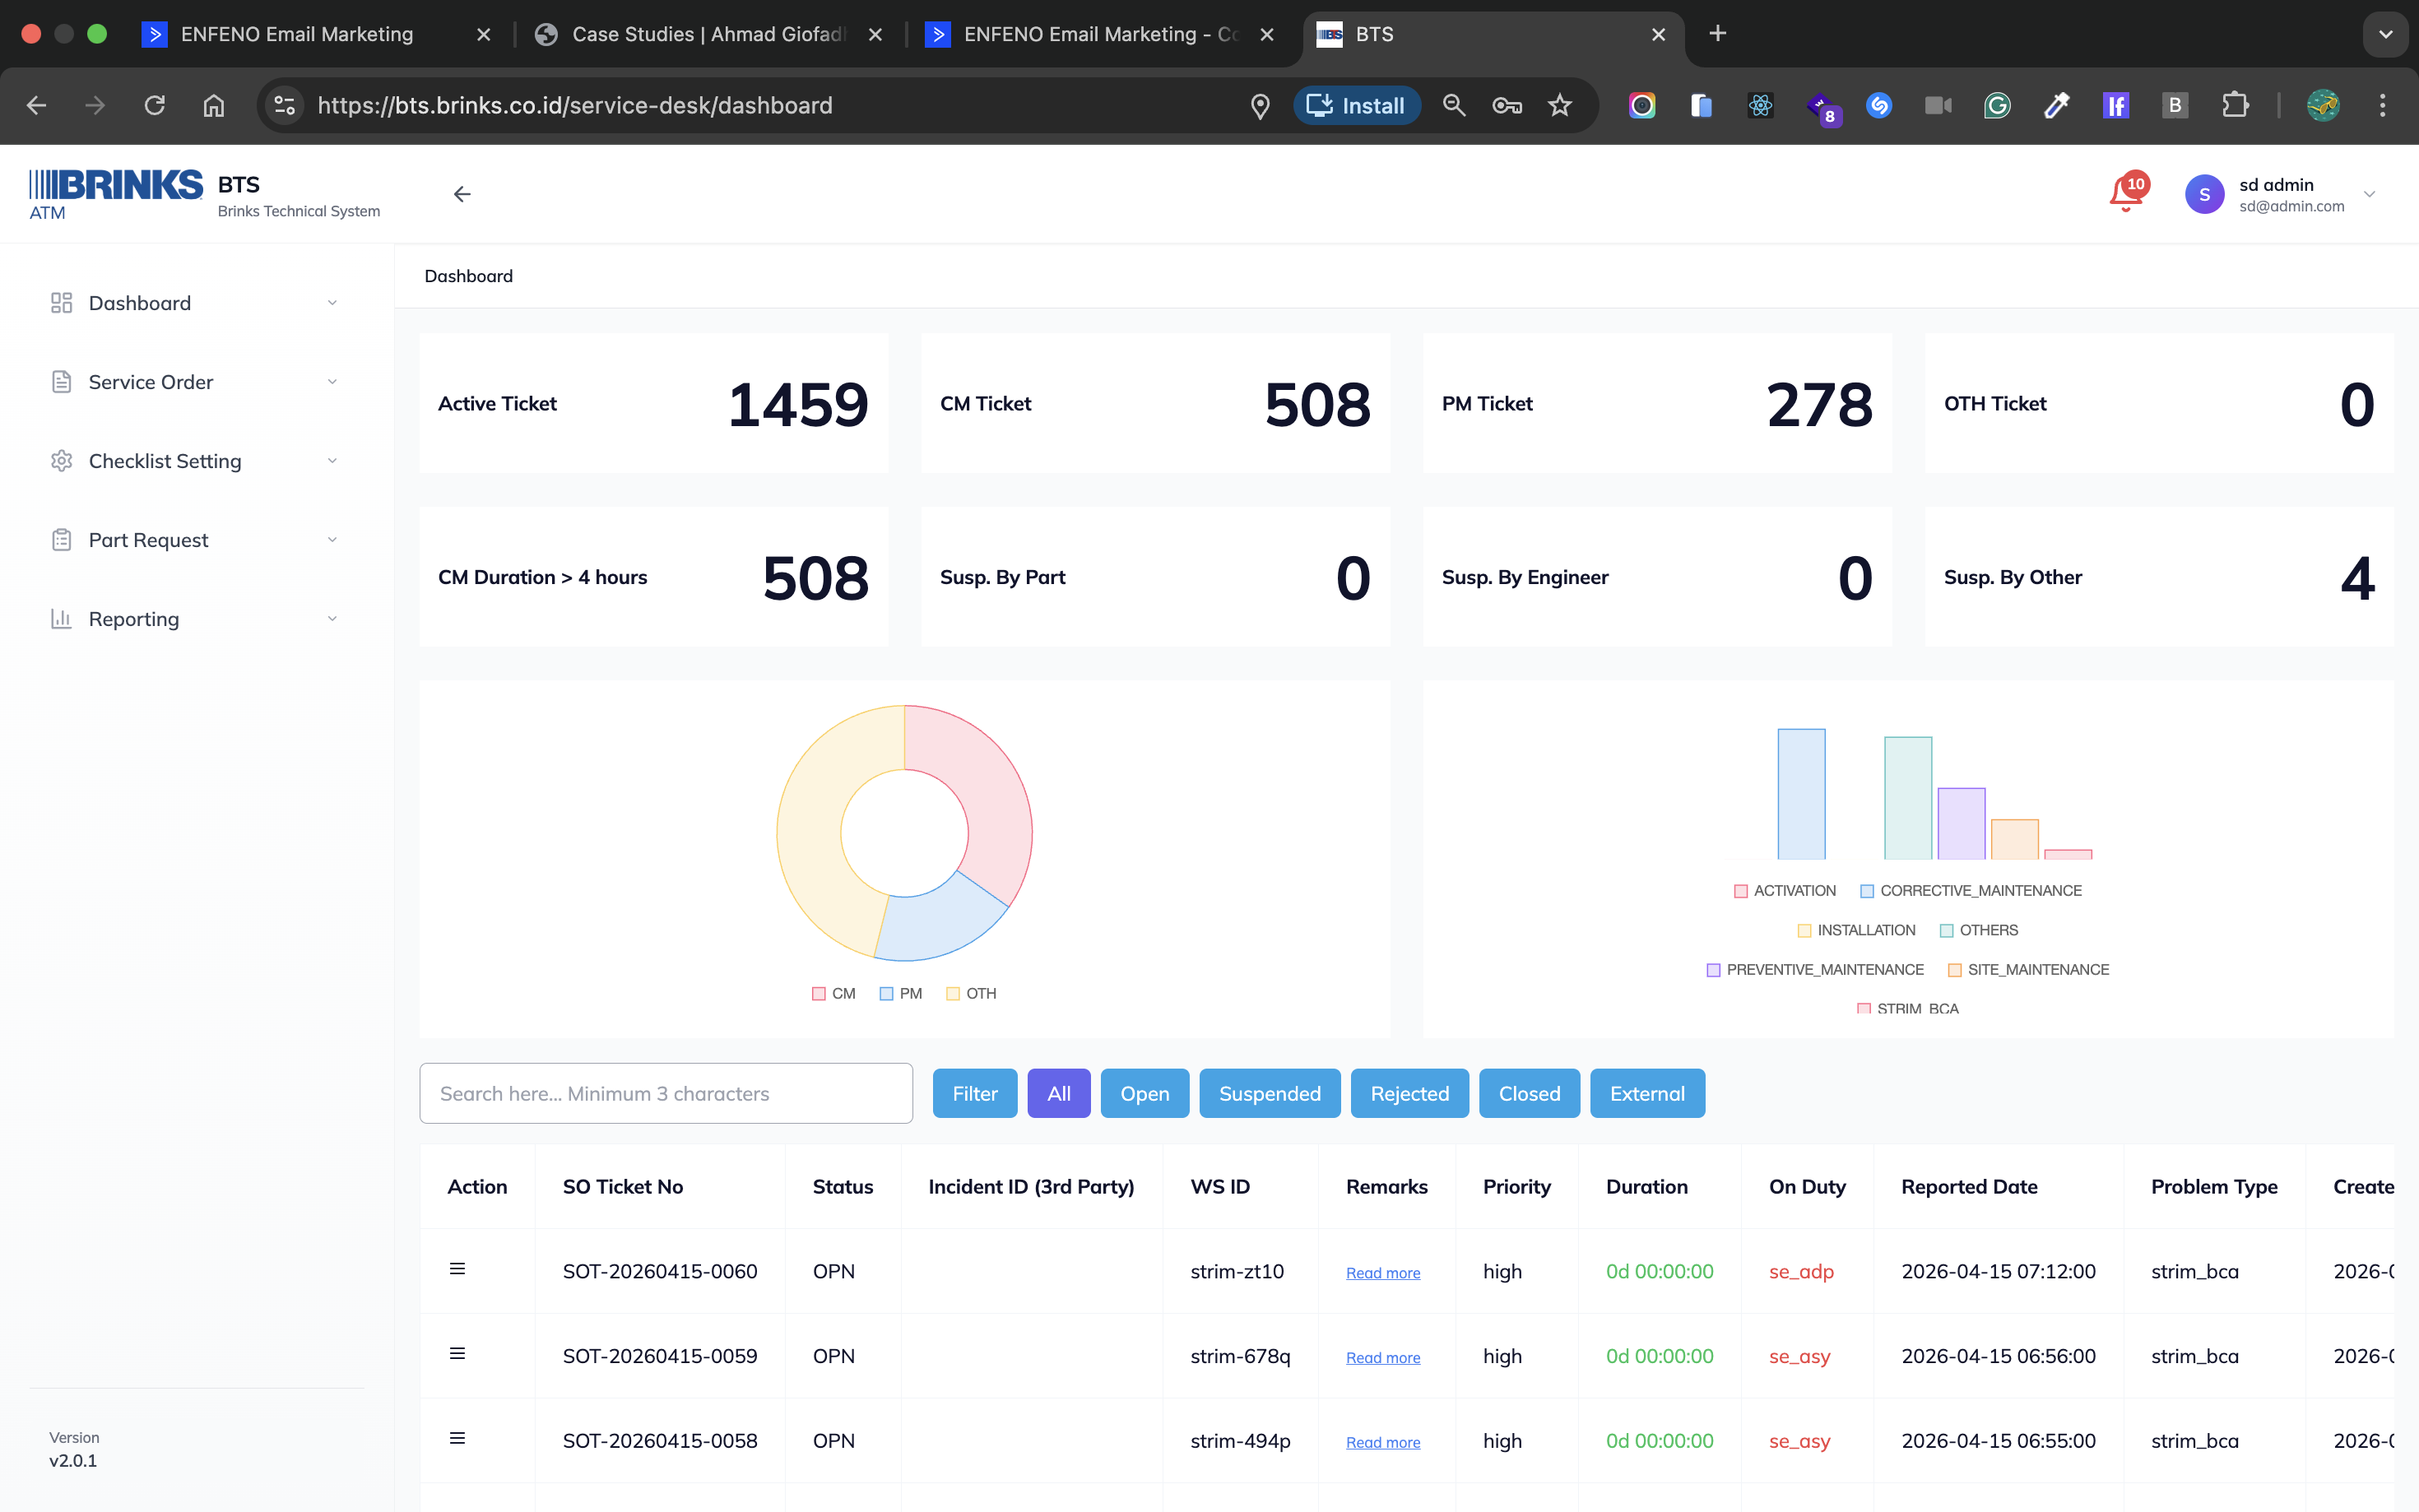Click the Reporting chart icon in sidebar
The width and height of the screenshot is (2419, 1512).
[x=61, y=619]
